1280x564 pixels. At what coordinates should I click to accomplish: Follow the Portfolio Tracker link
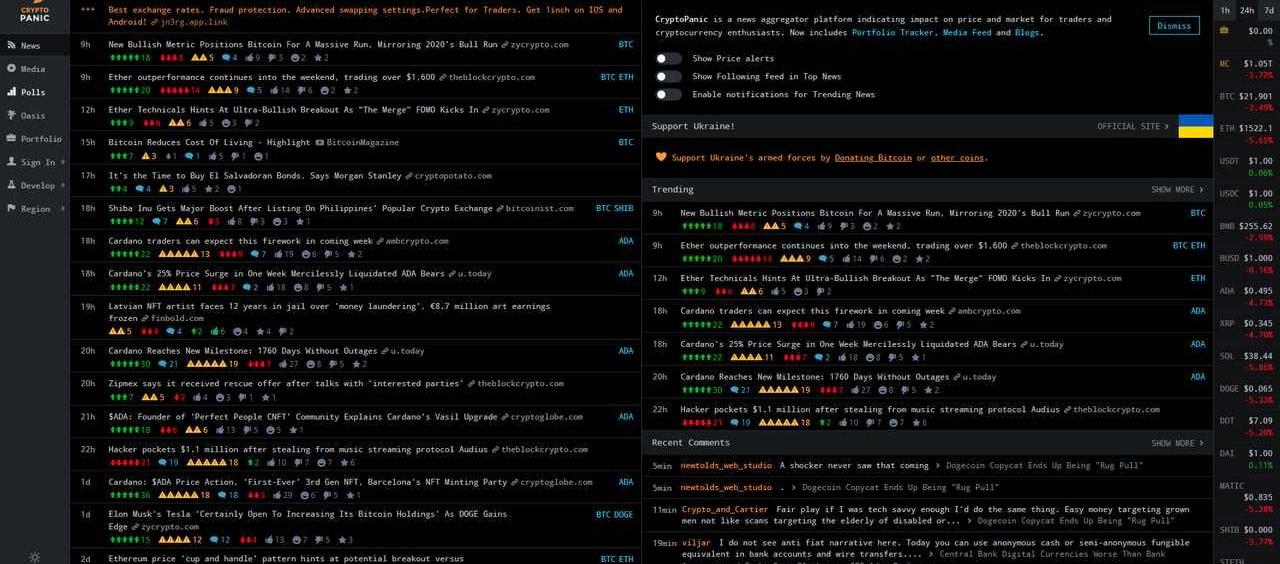(x=894, y=33)
